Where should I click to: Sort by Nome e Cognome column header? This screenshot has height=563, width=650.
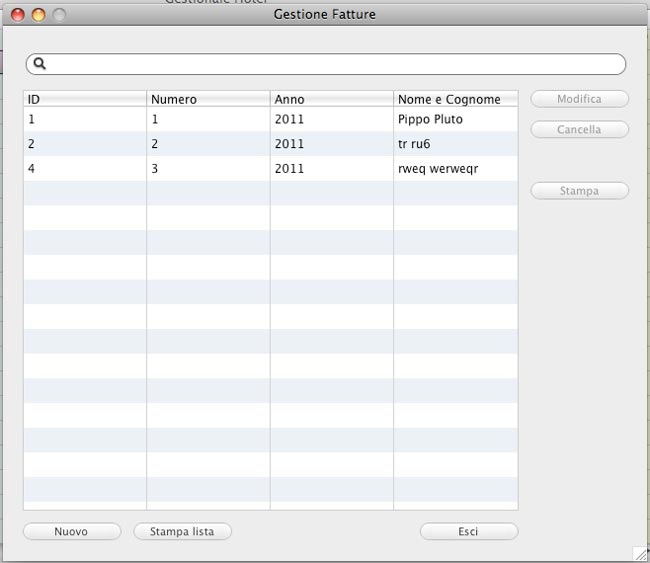456,99
